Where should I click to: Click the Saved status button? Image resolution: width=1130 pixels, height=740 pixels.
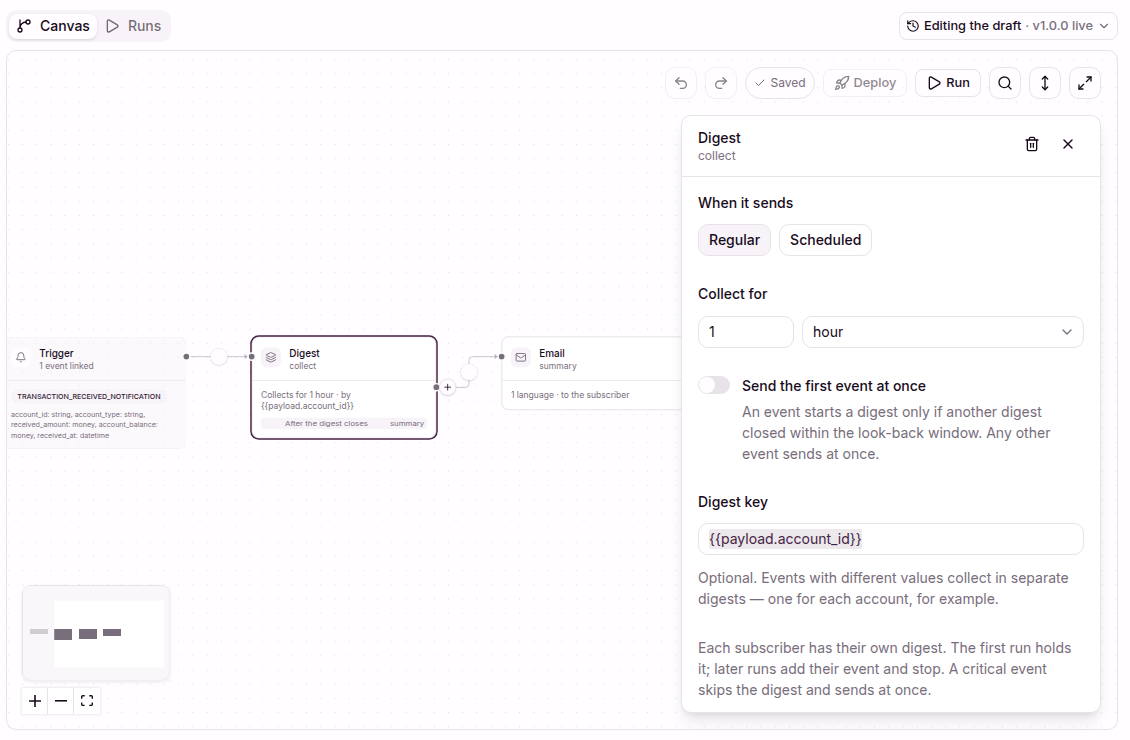coord(780,83)
